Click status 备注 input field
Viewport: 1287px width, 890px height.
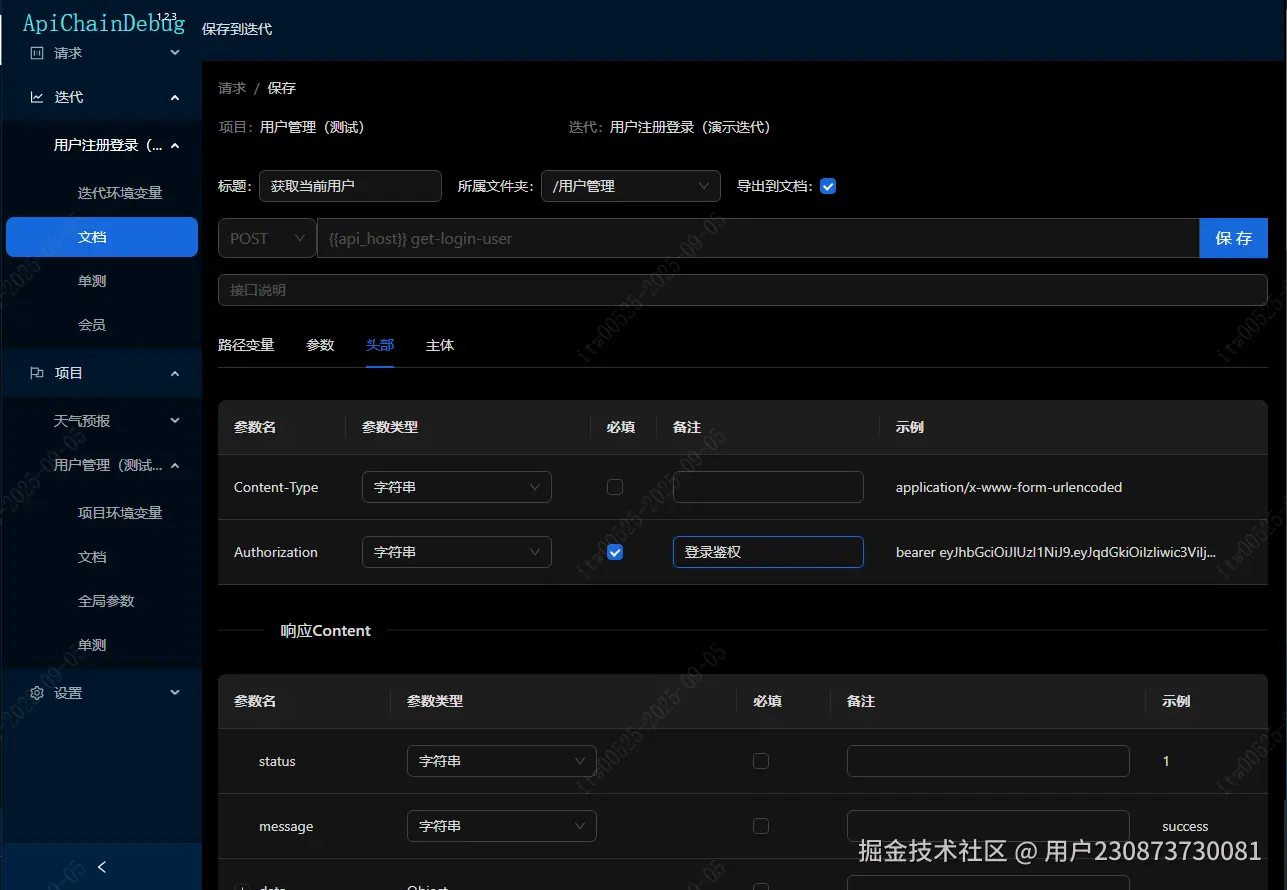[x=988, y=761]
